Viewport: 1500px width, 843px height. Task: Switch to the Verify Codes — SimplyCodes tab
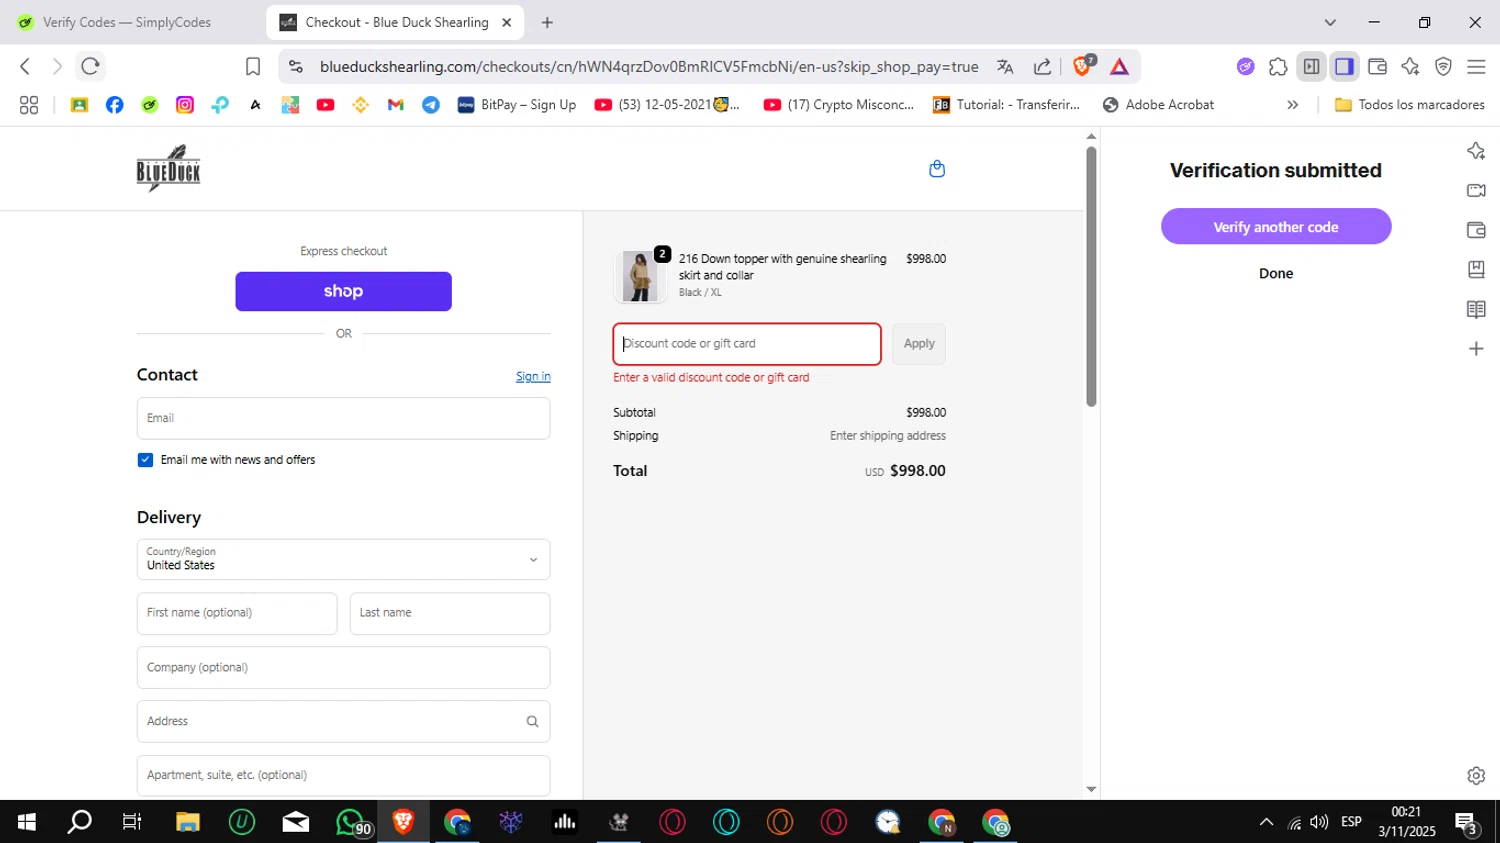126,22
